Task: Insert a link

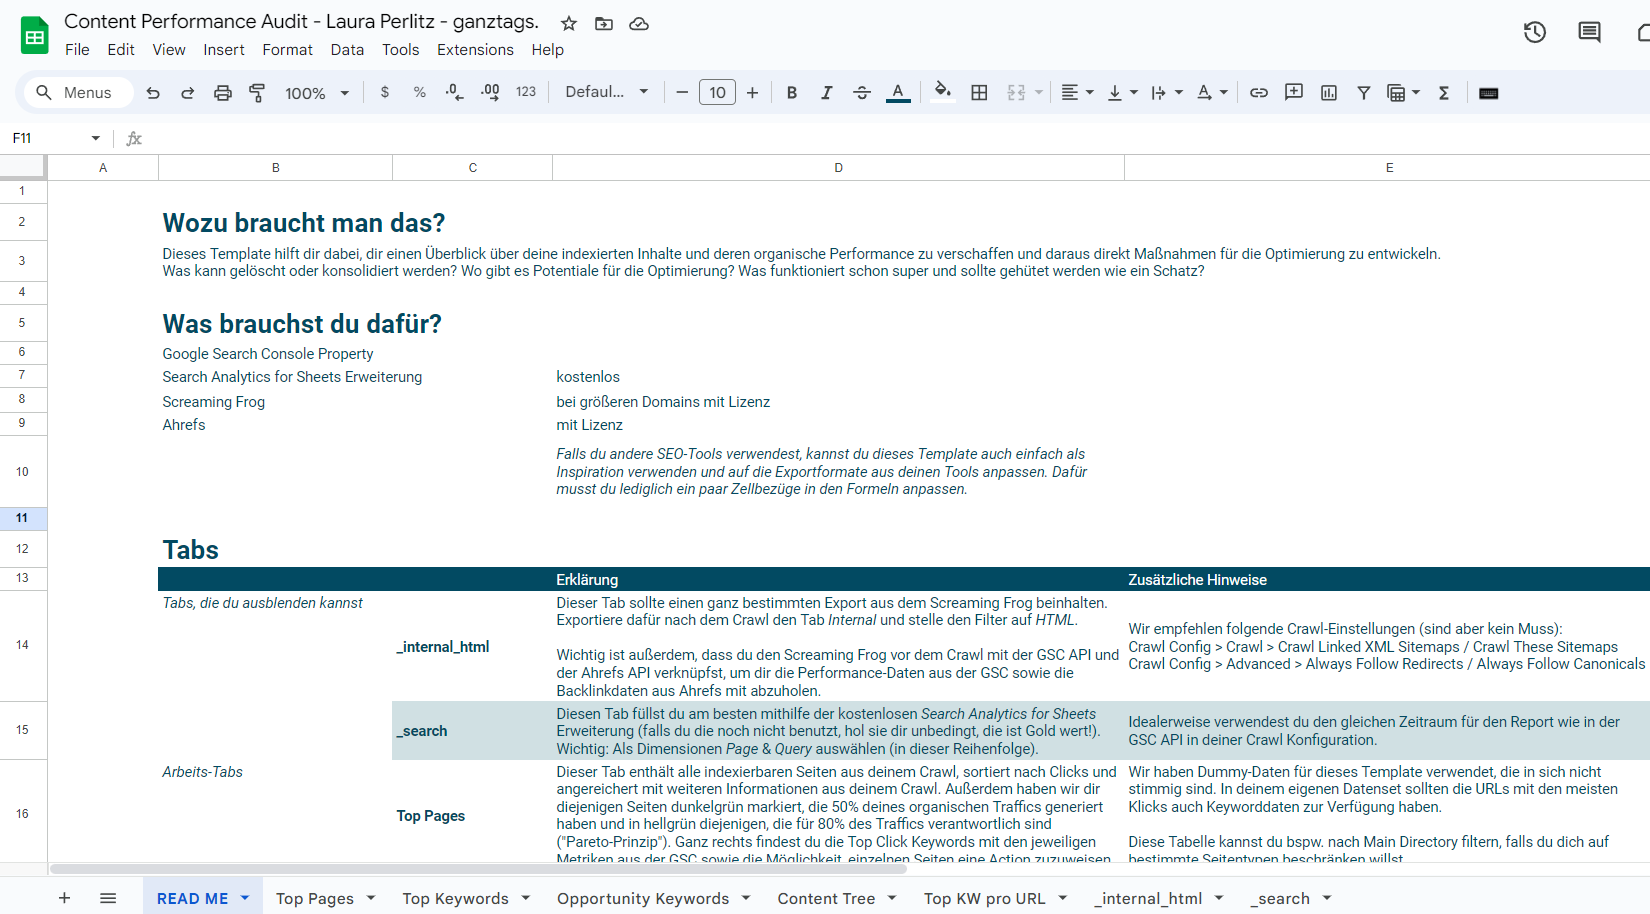Action: (1259, 92)
